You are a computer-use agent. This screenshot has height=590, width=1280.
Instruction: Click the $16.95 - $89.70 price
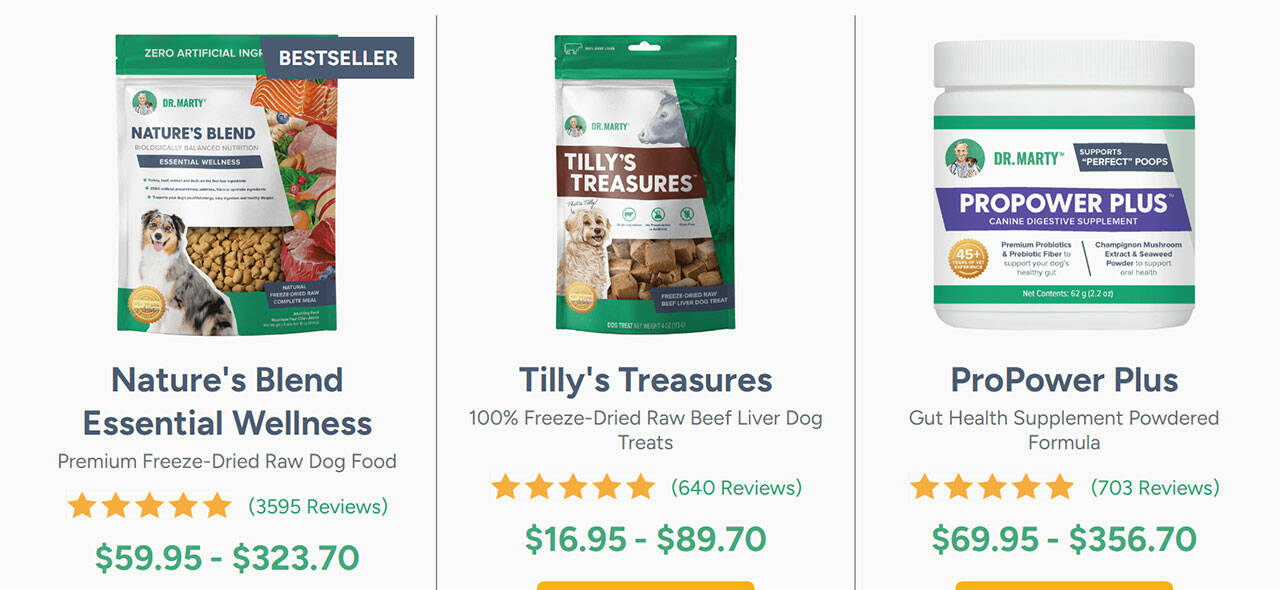click(x=645, y=539)
